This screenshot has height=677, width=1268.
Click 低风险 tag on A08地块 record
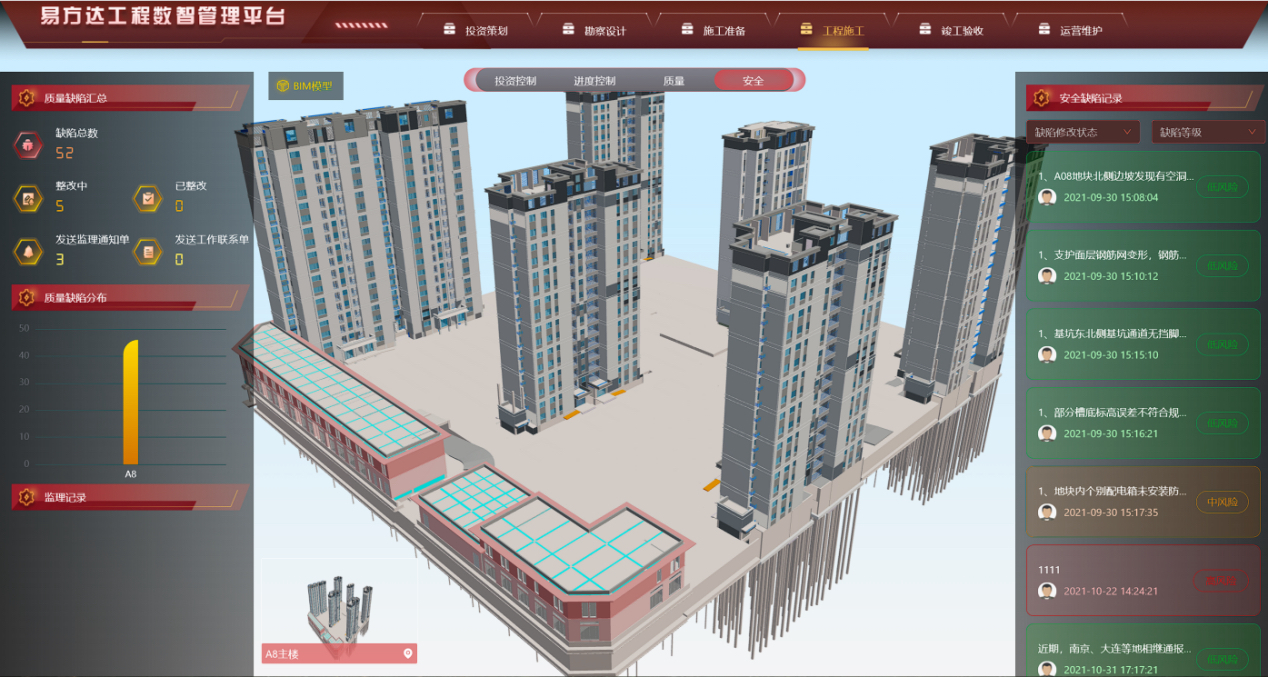coord(1222,187)
